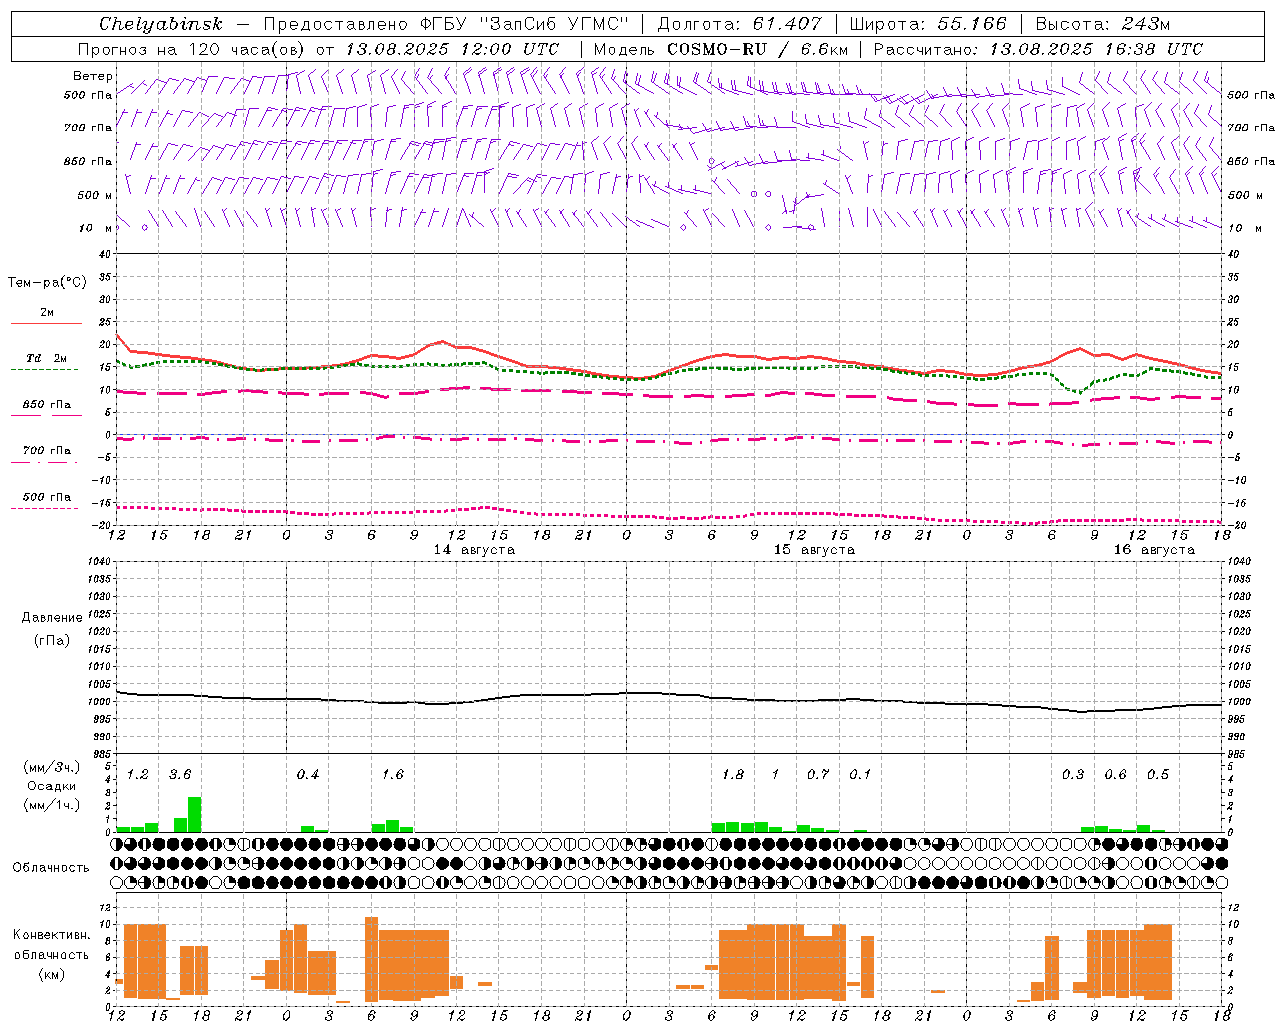The width and height of the screenshot is (1280, 1024).
Task: Click the 'Широта: 55.166' header field
Action: tap(927, 24)
